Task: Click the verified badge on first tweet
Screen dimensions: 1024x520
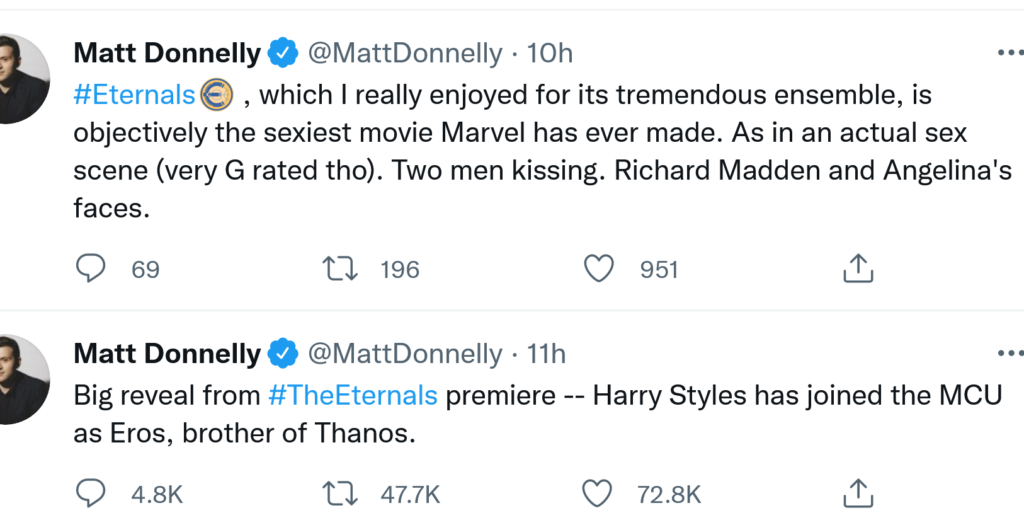Action: pos(285,52)
